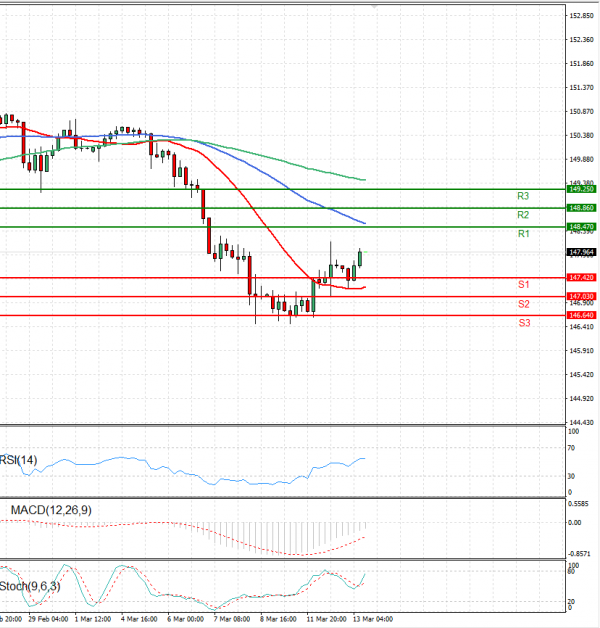This screenshot has height=628, width=600.
Task: Click the 144.920 price axis value
Action: (x=582, y=399)
